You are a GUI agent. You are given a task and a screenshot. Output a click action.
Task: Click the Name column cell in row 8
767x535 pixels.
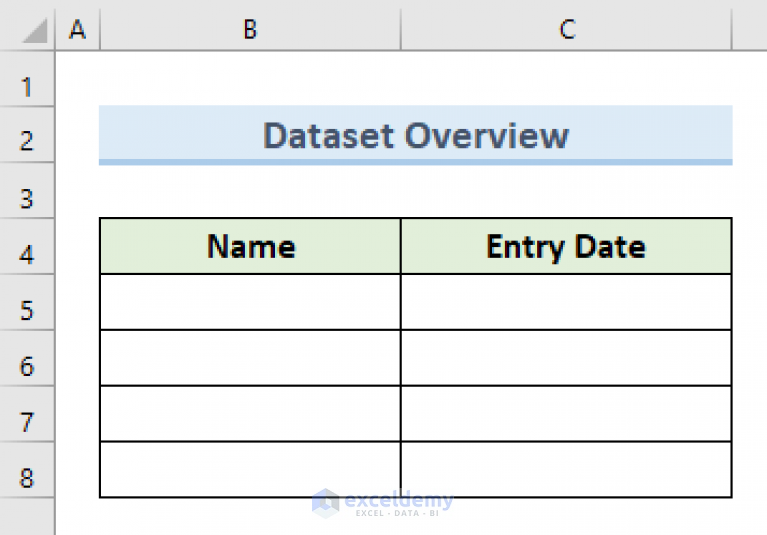250,469
